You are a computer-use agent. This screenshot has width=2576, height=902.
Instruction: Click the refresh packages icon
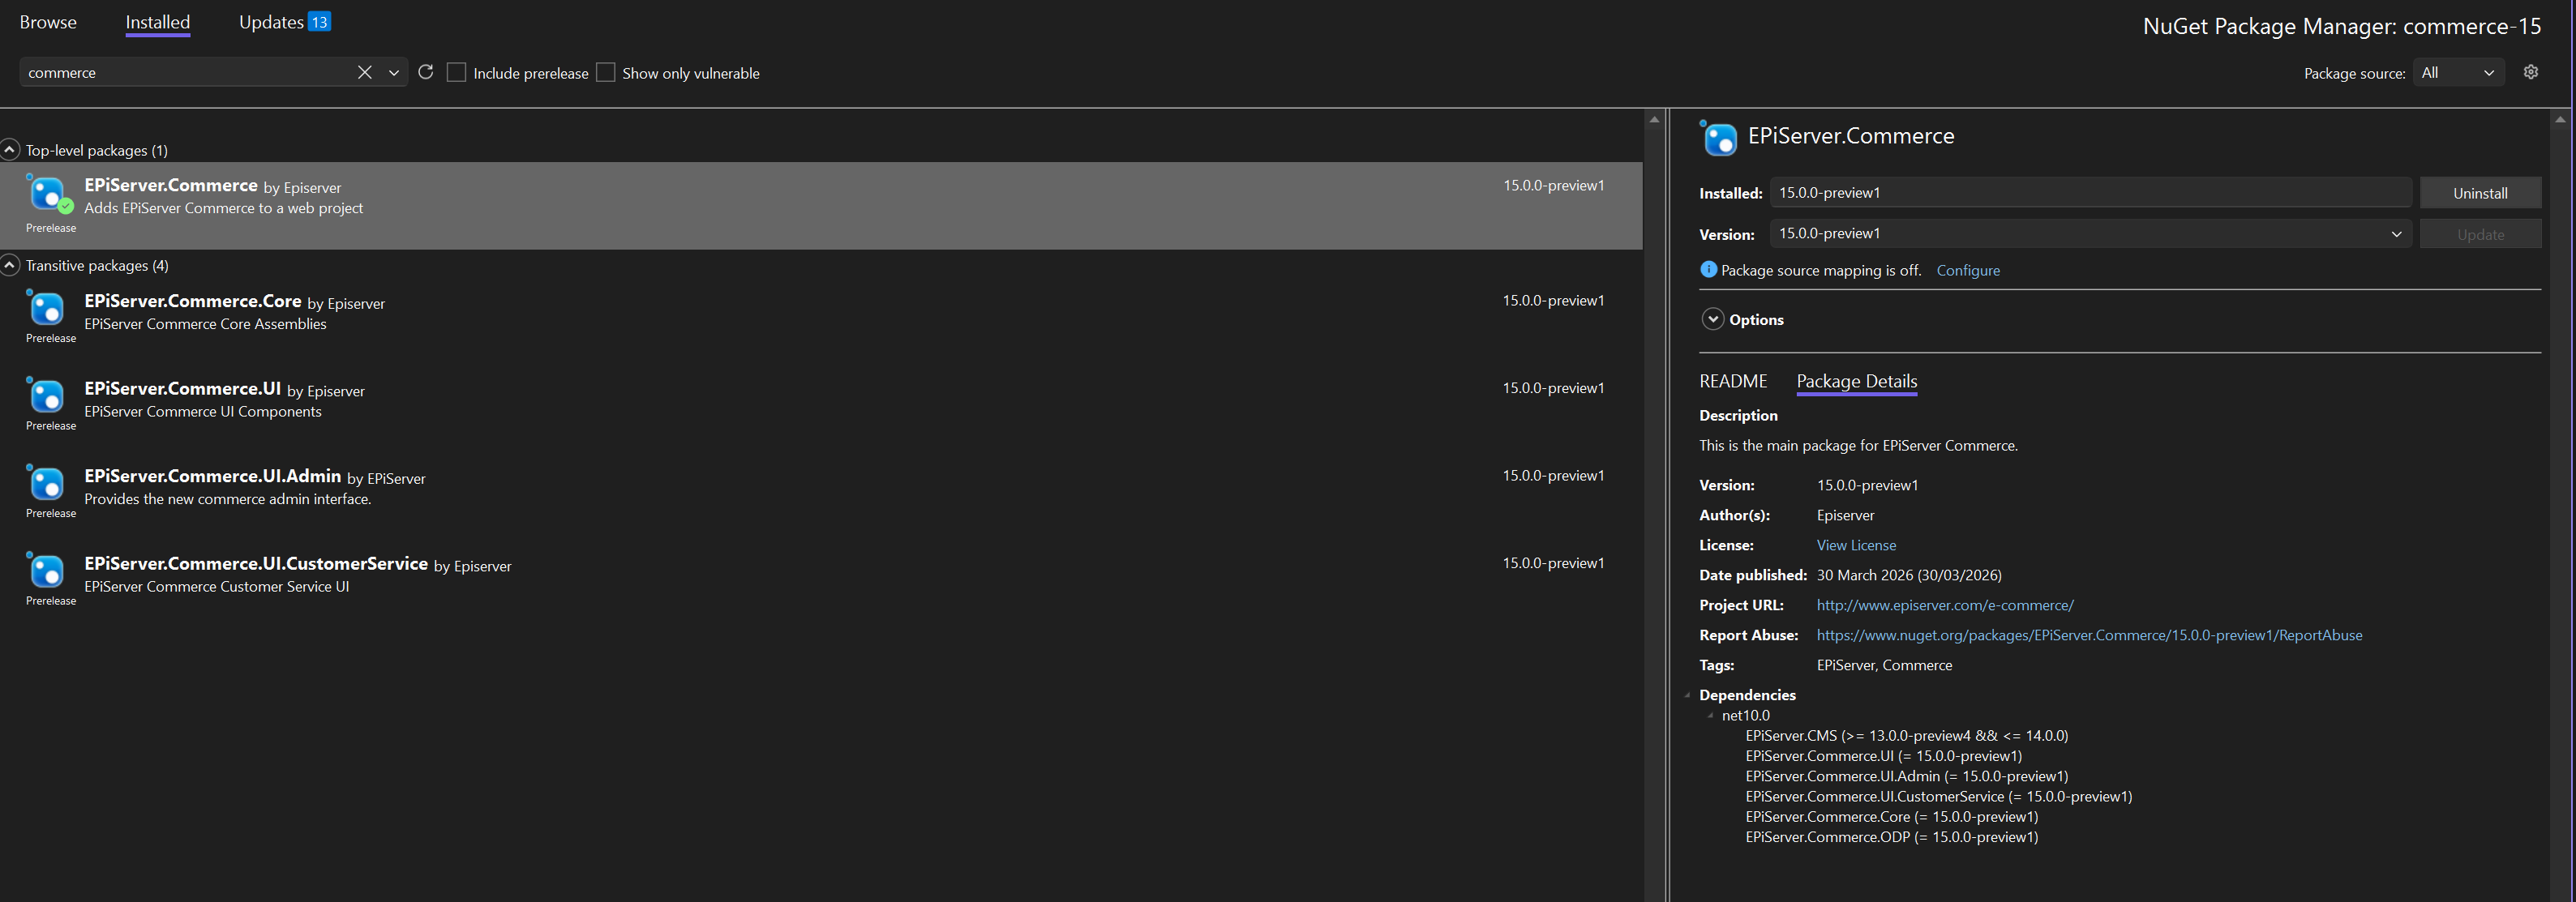pyautogui.click(x=425, y=72)
